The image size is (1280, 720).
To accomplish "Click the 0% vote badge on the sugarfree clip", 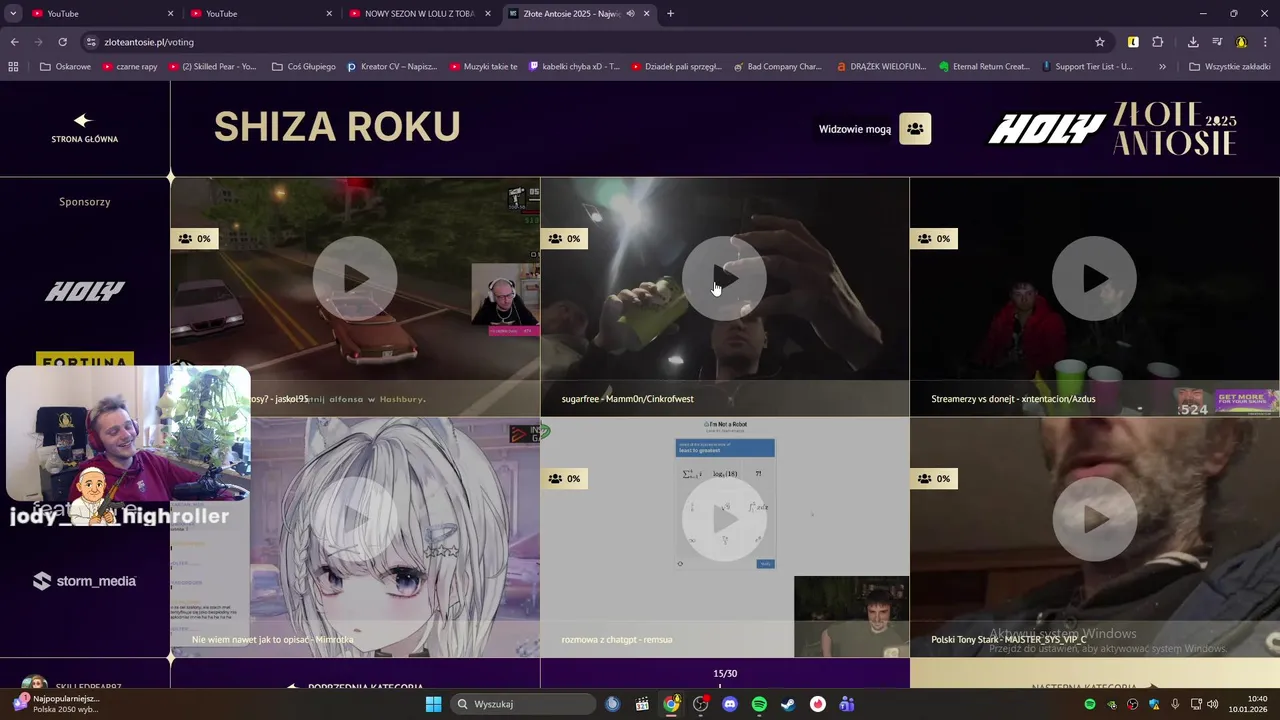I will [565, 239].
